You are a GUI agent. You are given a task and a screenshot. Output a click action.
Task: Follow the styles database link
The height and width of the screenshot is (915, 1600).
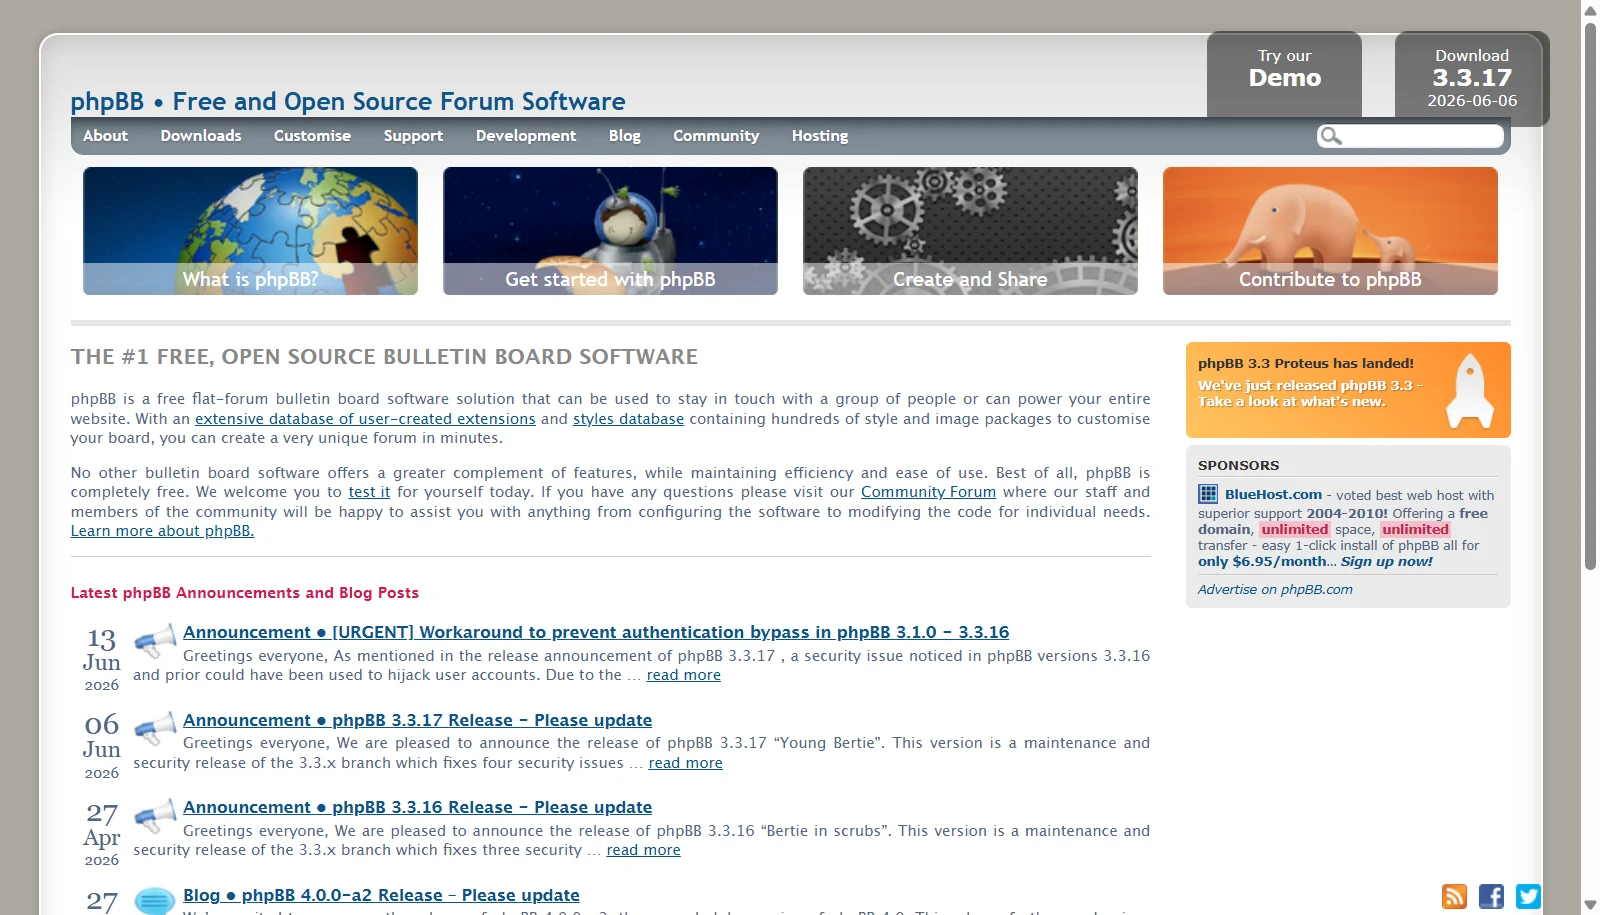[628, 419]
